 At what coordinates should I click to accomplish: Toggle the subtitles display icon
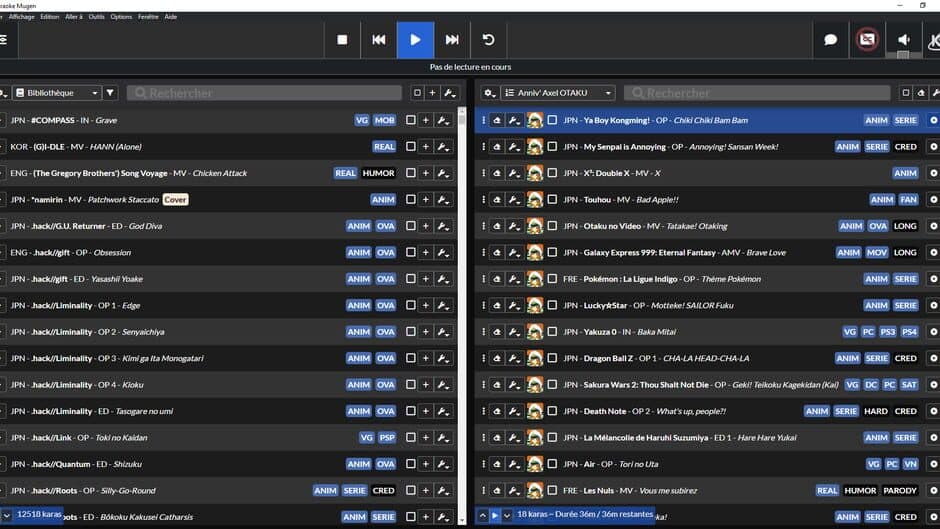pos(866,40)
